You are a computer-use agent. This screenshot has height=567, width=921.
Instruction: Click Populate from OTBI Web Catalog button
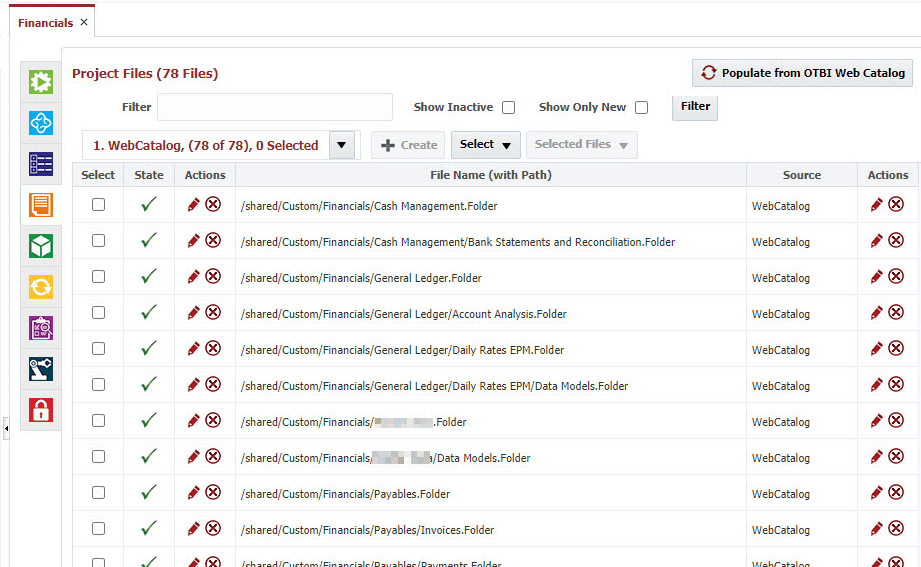click(802, 73)
